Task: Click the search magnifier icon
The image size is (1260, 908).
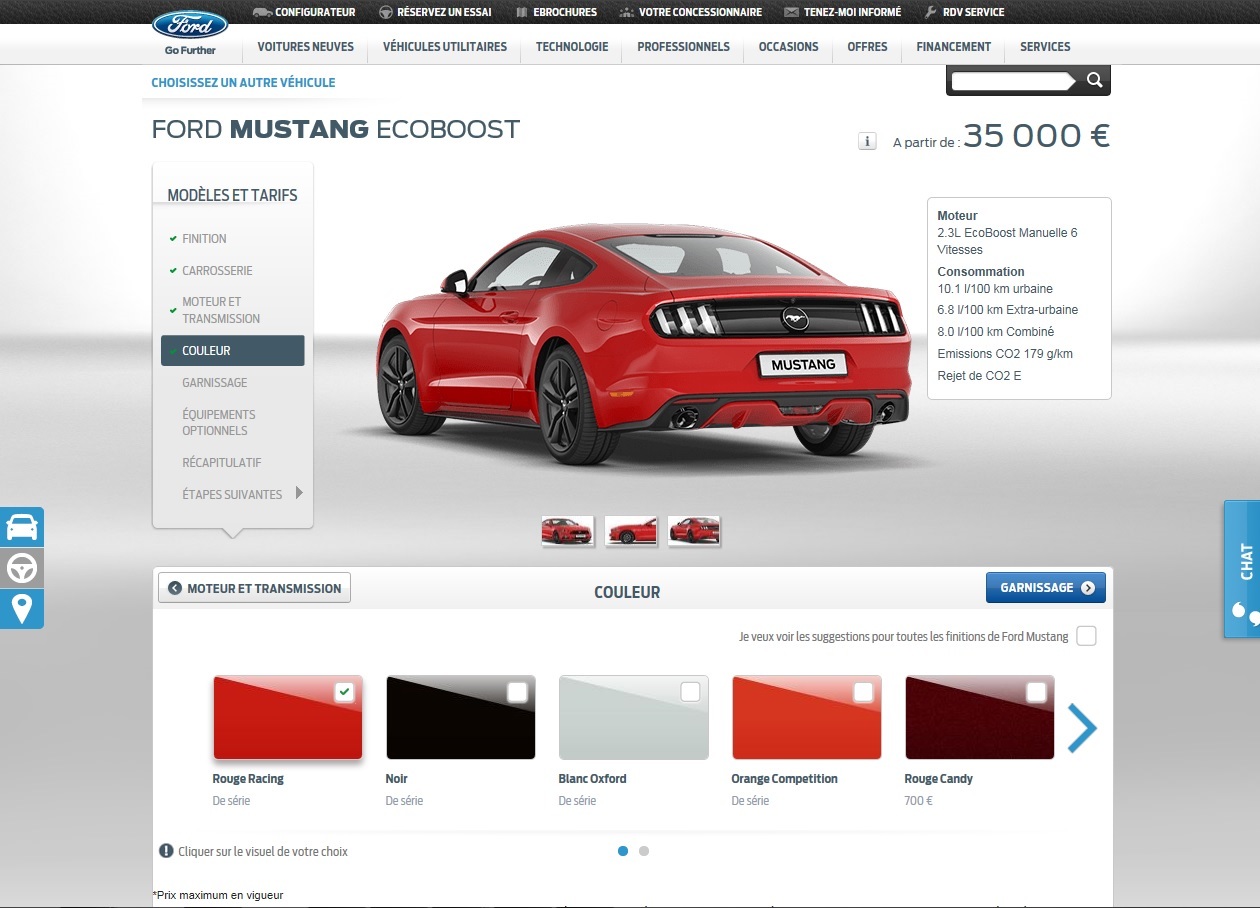Action: pos(1094,81)
